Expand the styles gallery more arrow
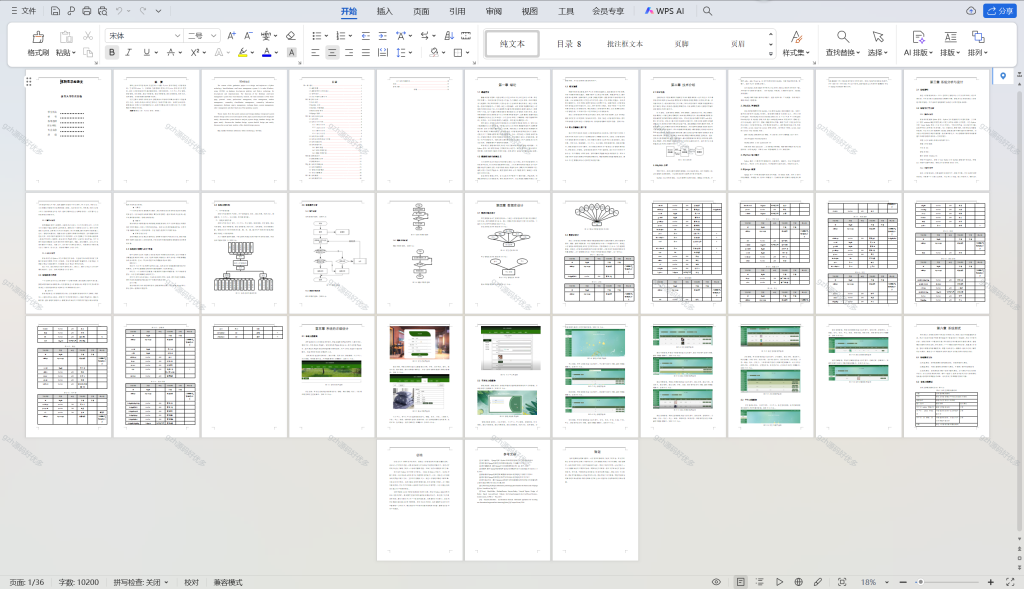This screenshot has height=589, width=1024. coord(771,54)
